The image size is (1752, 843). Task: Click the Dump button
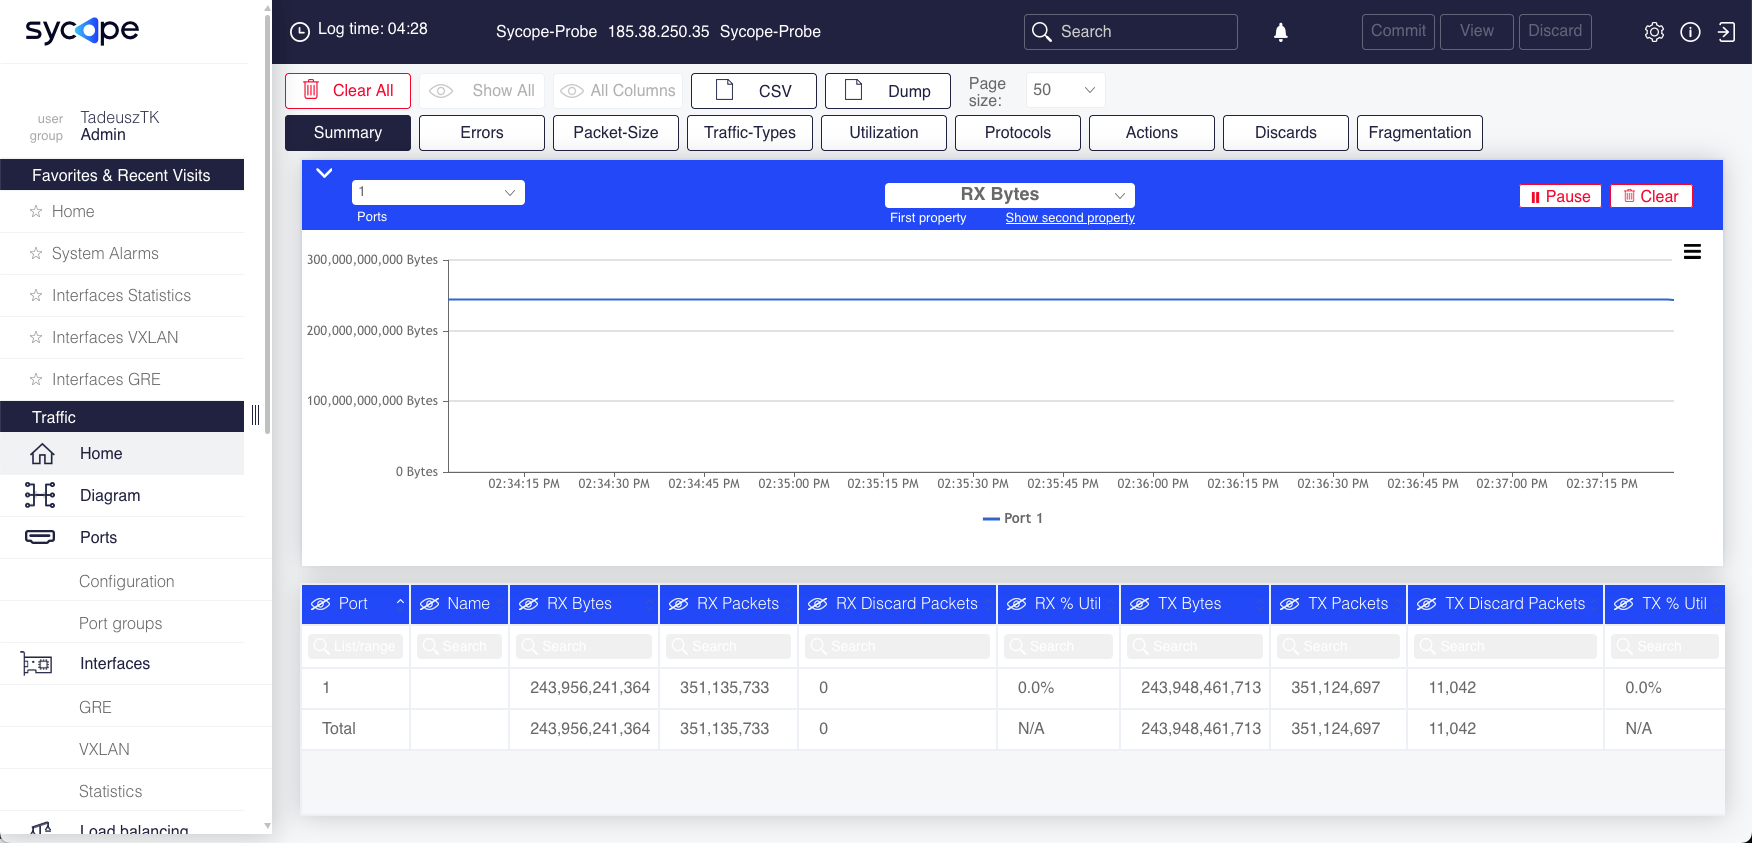click(x=888, y=91)
